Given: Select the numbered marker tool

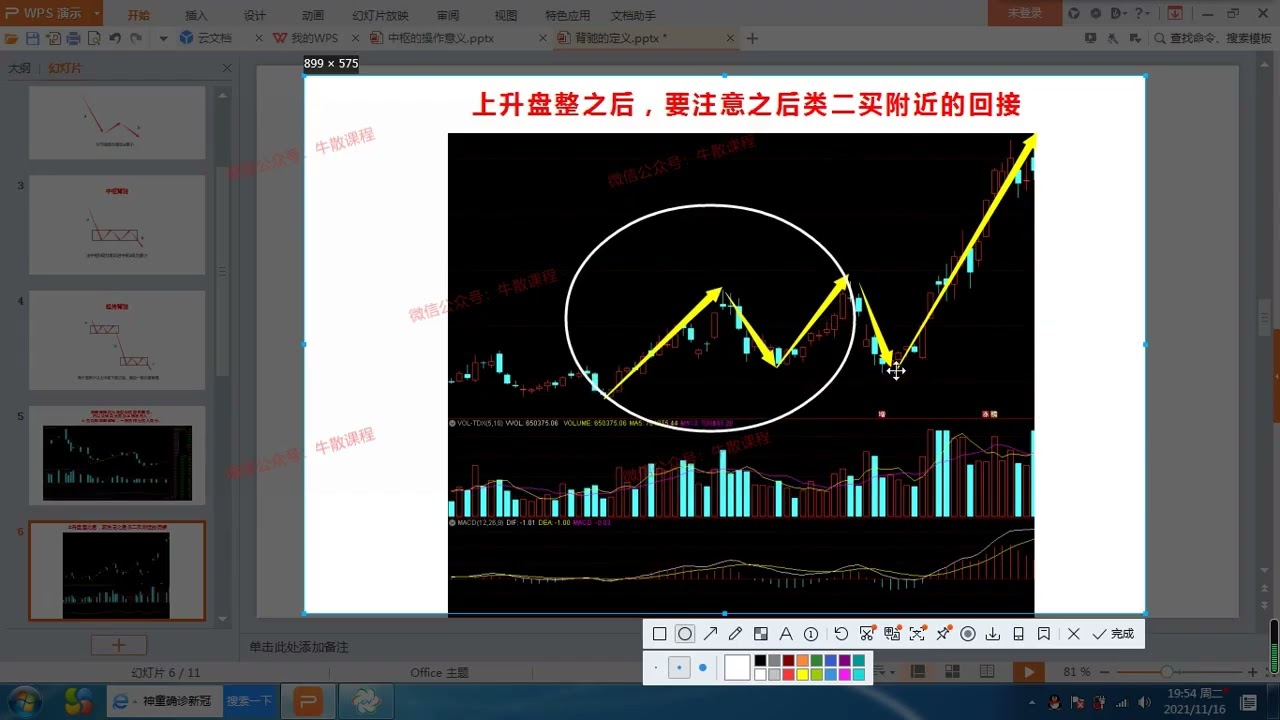Looking at the screenshot, I should point(811,634).
